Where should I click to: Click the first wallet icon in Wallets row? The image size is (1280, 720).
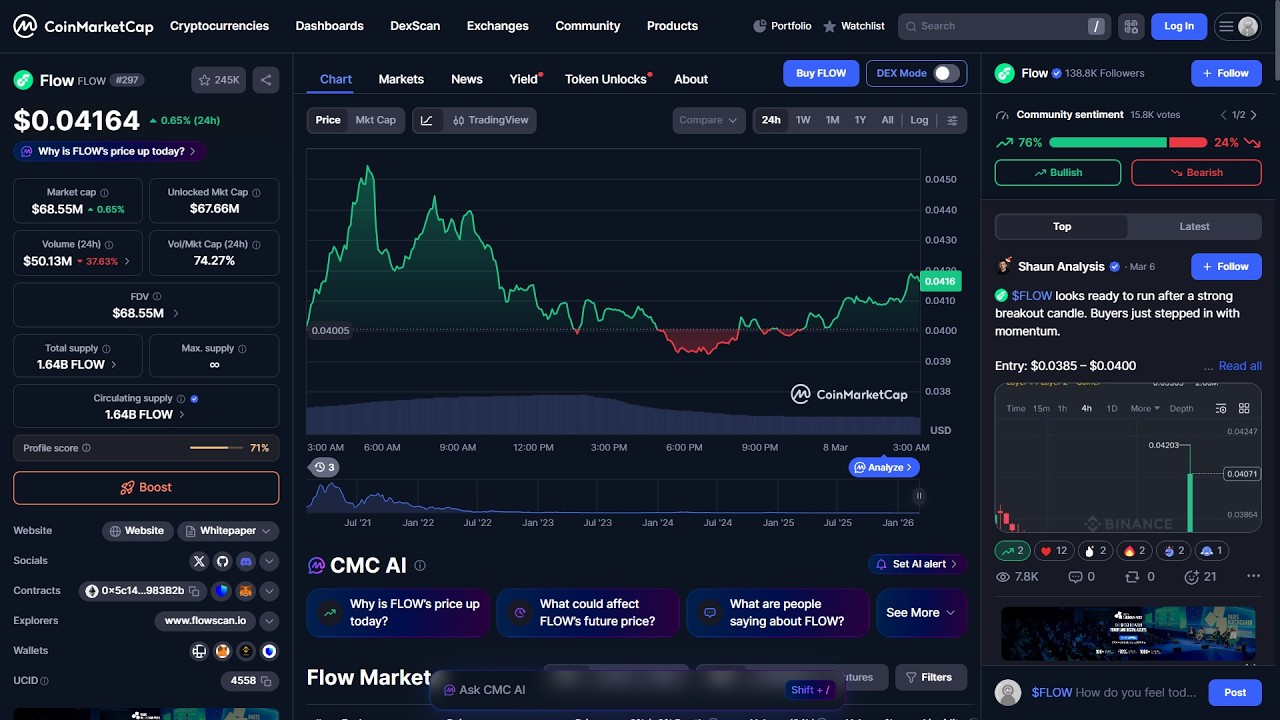tap(199, 651)
